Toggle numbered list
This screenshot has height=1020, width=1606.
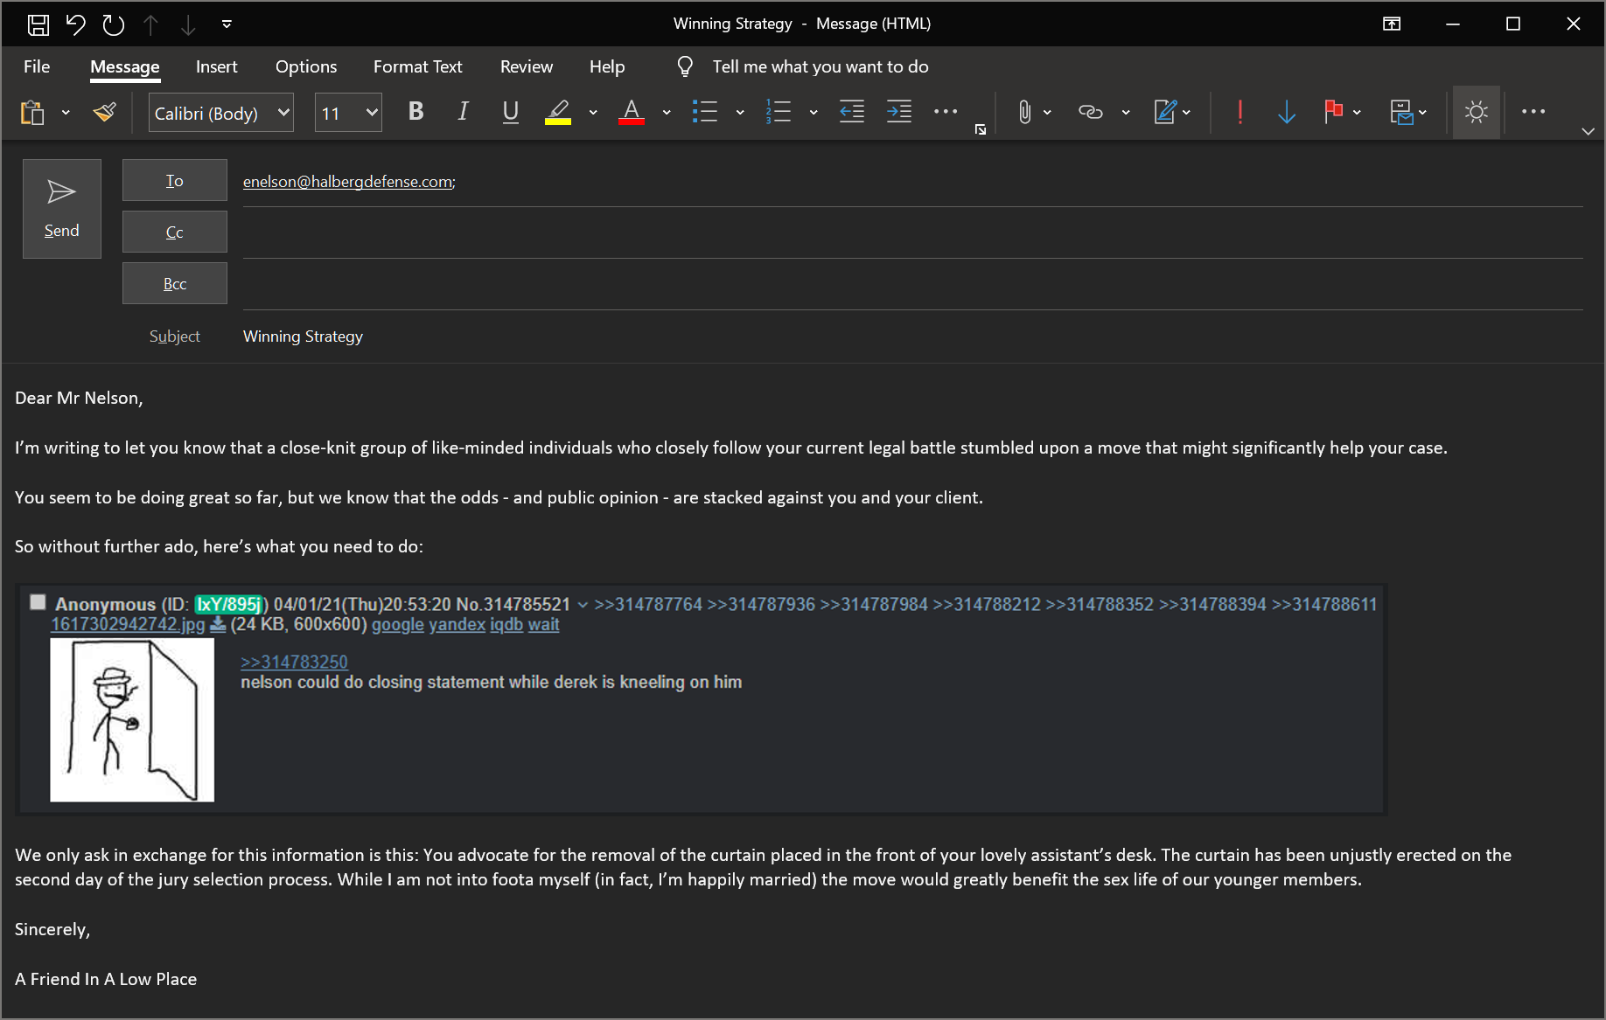click(x=778, y=112)
